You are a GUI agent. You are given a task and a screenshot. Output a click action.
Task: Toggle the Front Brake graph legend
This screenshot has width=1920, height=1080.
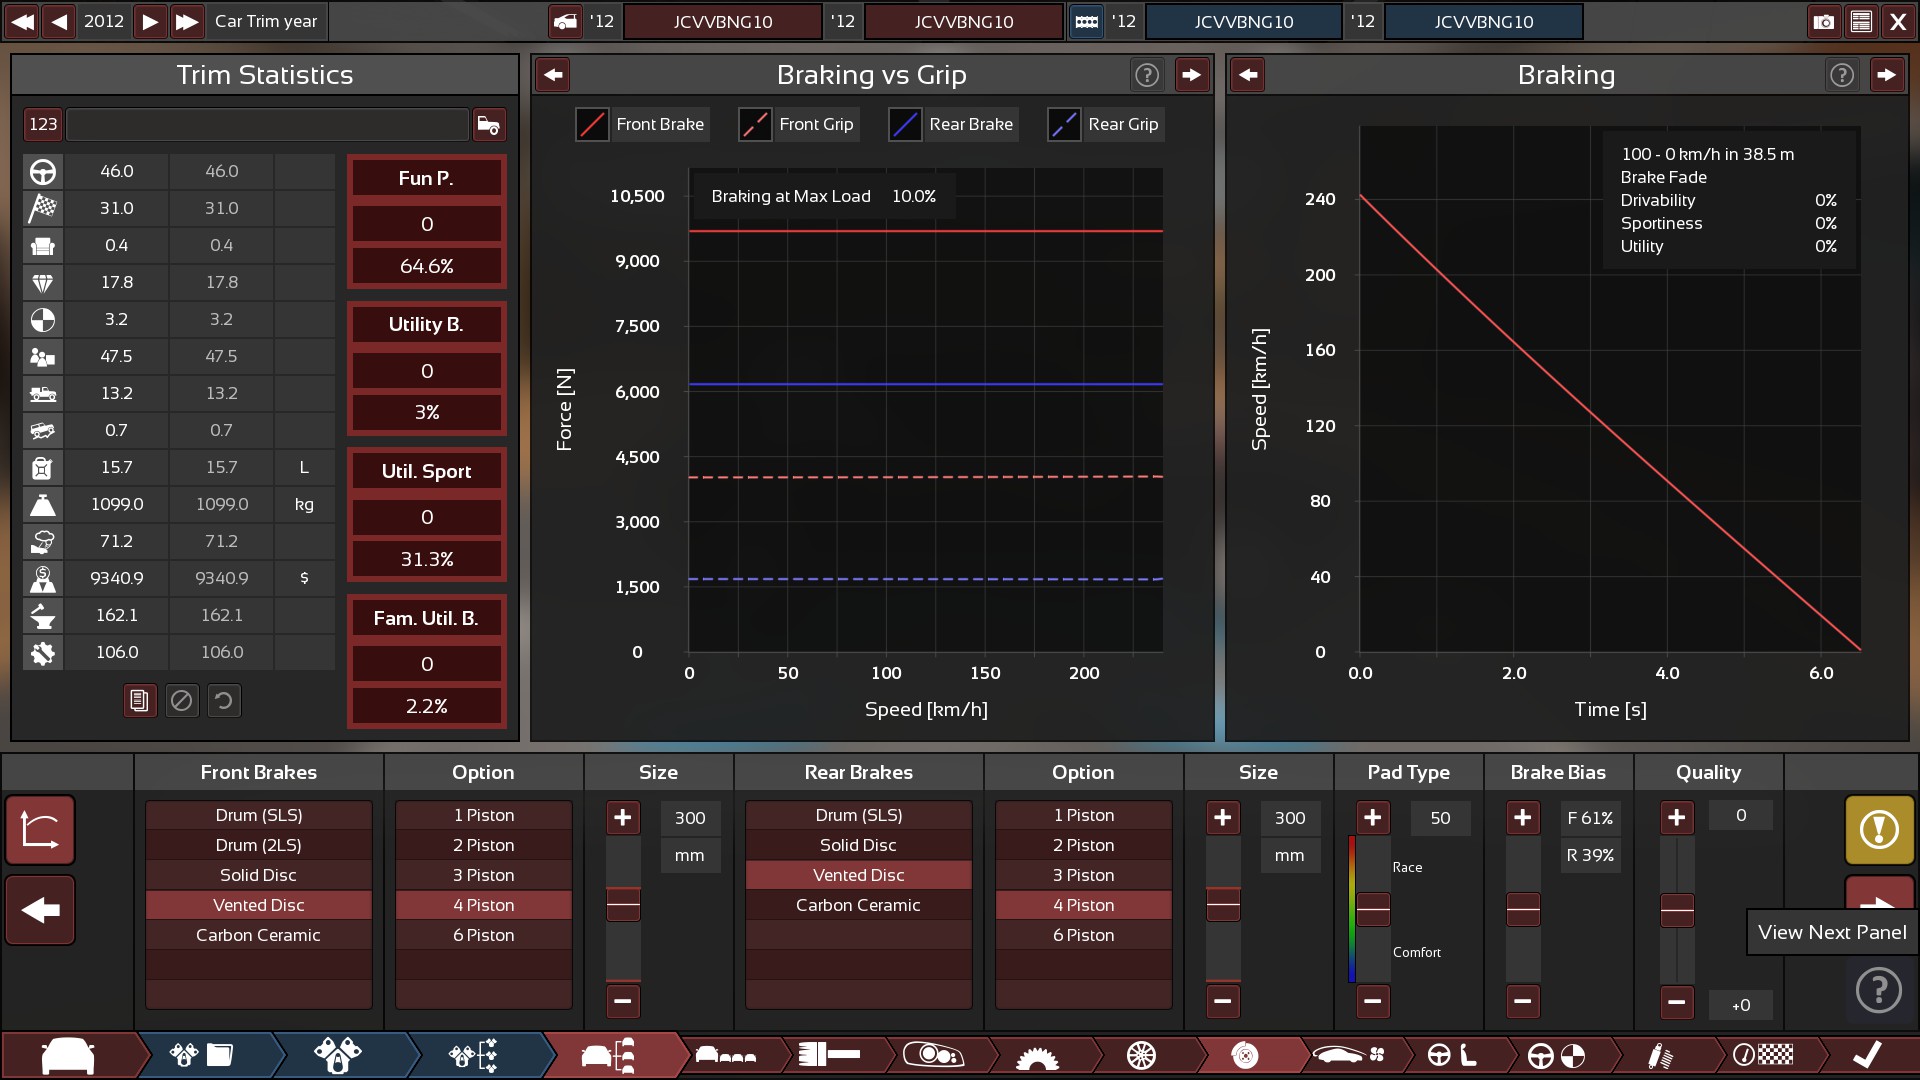point(642,124)
